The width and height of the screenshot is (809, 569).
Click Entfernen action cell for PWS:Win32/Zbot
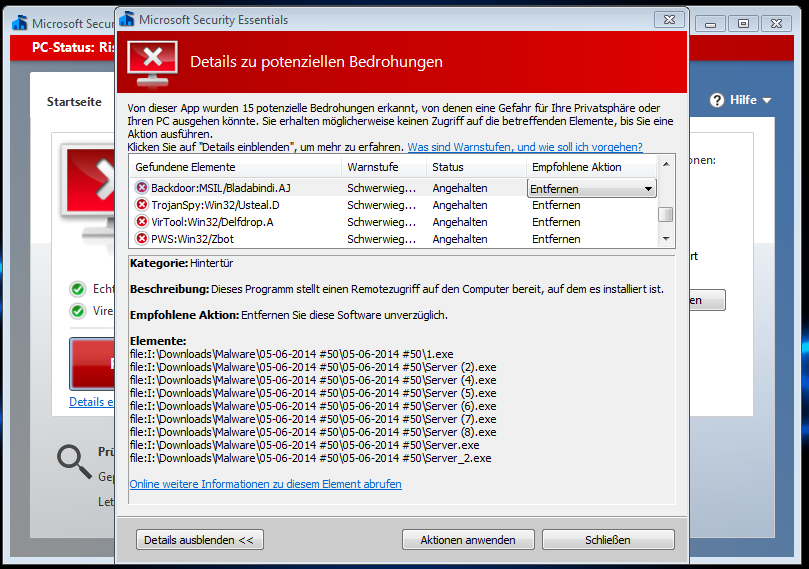[x=556, y=239]
